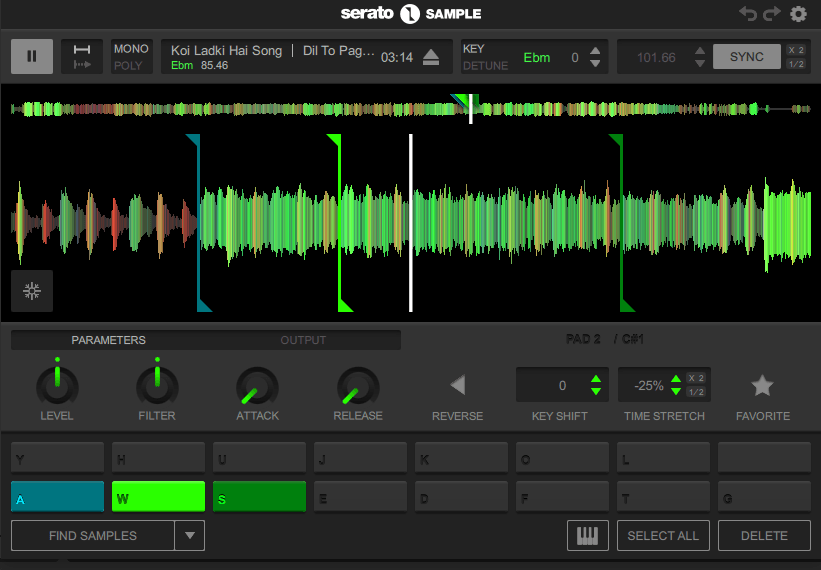Click the KEY SHIFT value field
The image size is (821, 570).
click(562, 385)
